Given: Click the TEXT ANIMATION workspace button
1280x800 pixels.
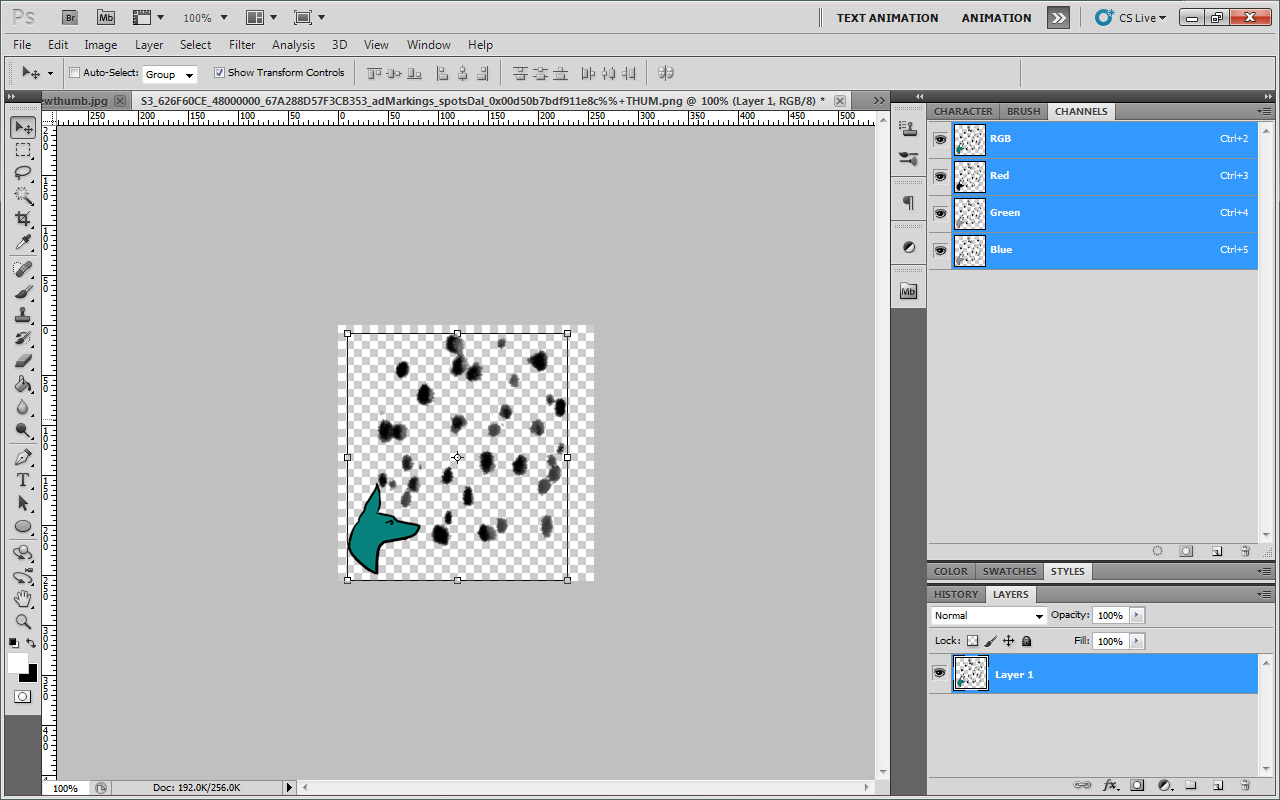Looking at the screenshot, I should click(x=887, y=18).
